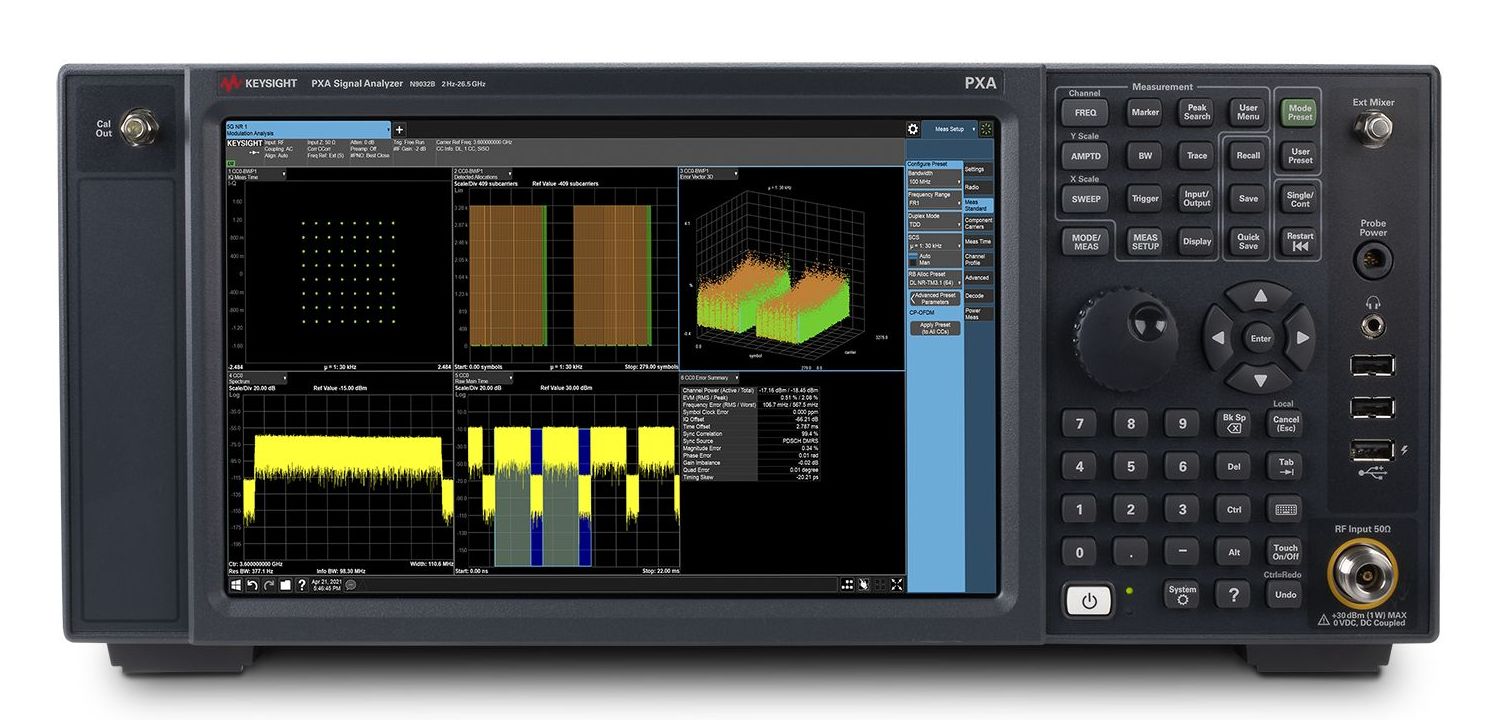Viewport: 1500px width, 720px height.
Task: Push the FREQ hardkey
Action: coord(1085,112)
